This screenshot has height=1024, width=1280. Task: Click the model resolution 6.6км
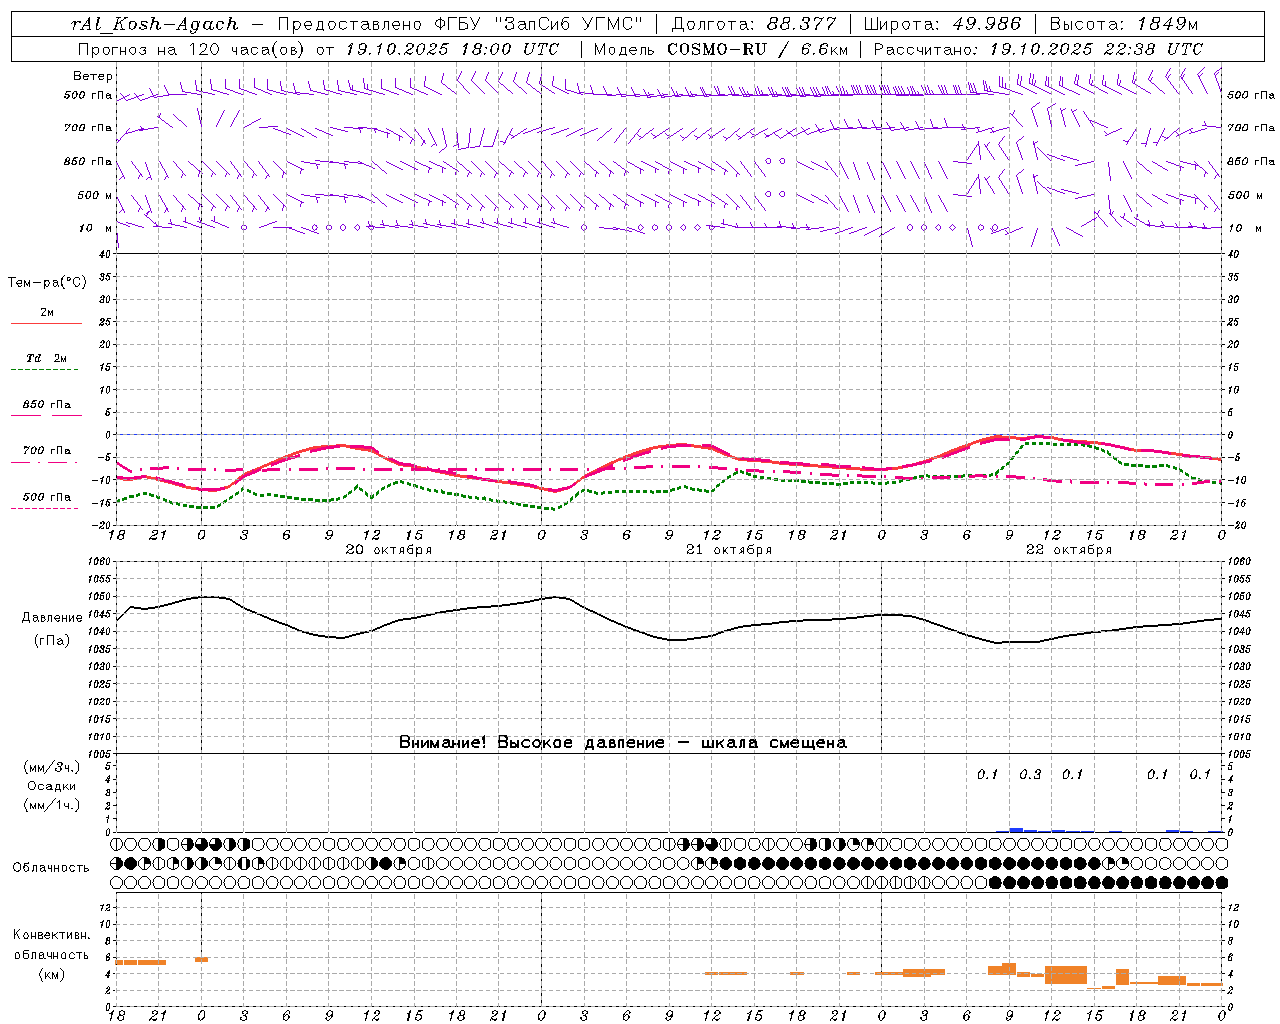[824, 49]
